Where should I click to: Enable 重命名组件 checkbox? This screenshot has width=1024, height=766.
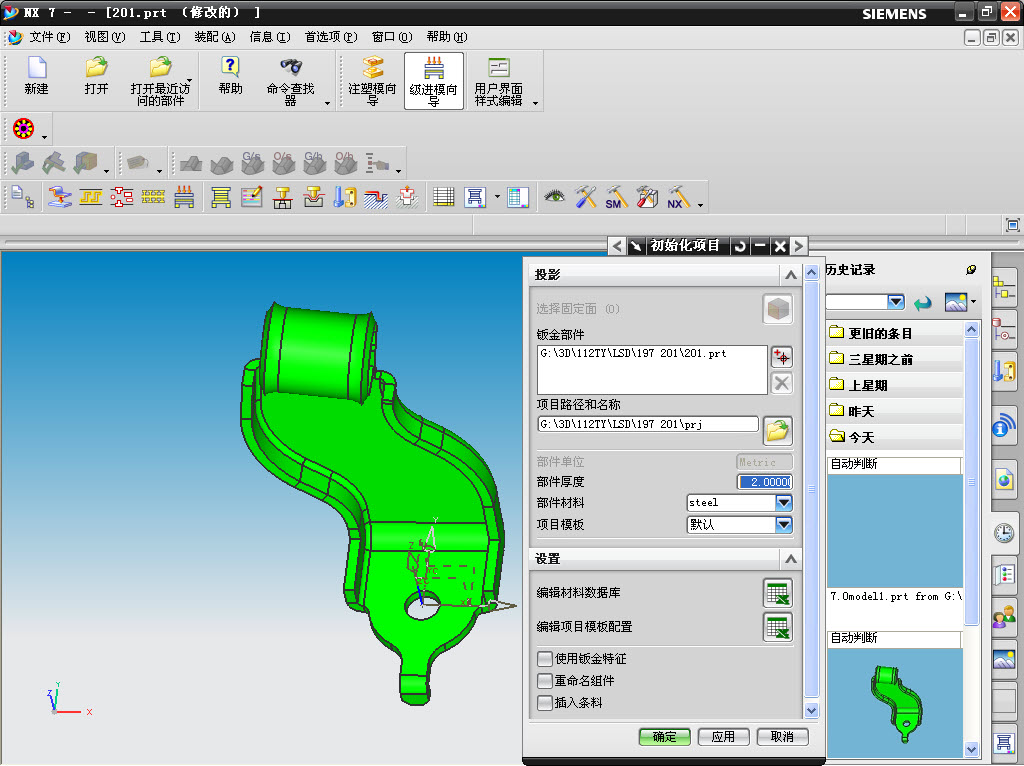click(545, 680)
